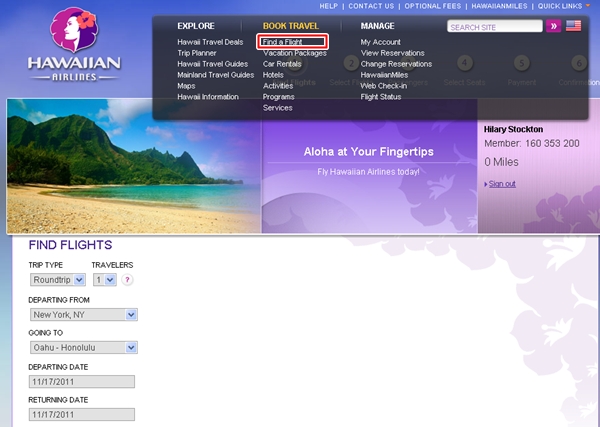The image size is (600, 427).
Task: Select the US flag country icon
Action: (x=573, y=26)
